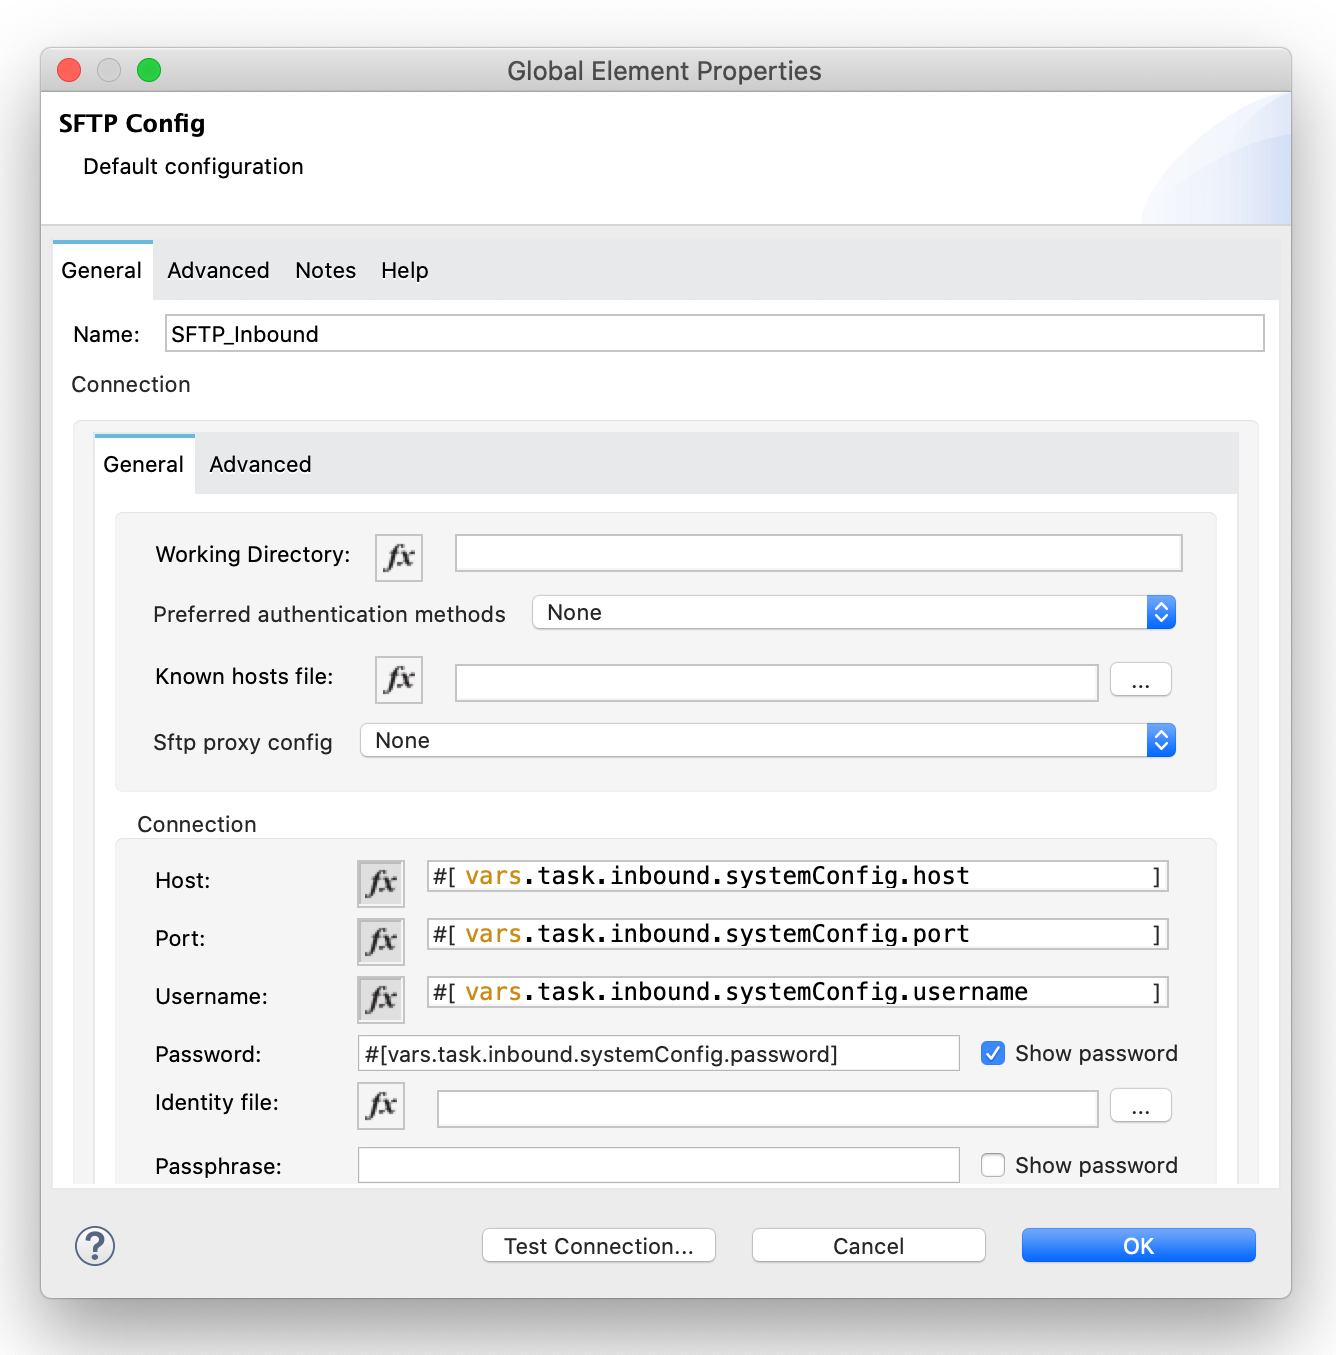Click the fx icon next to Host
Image resolution: width=1336 pixels, height=1355 pixels.
(x=380, y=882)
